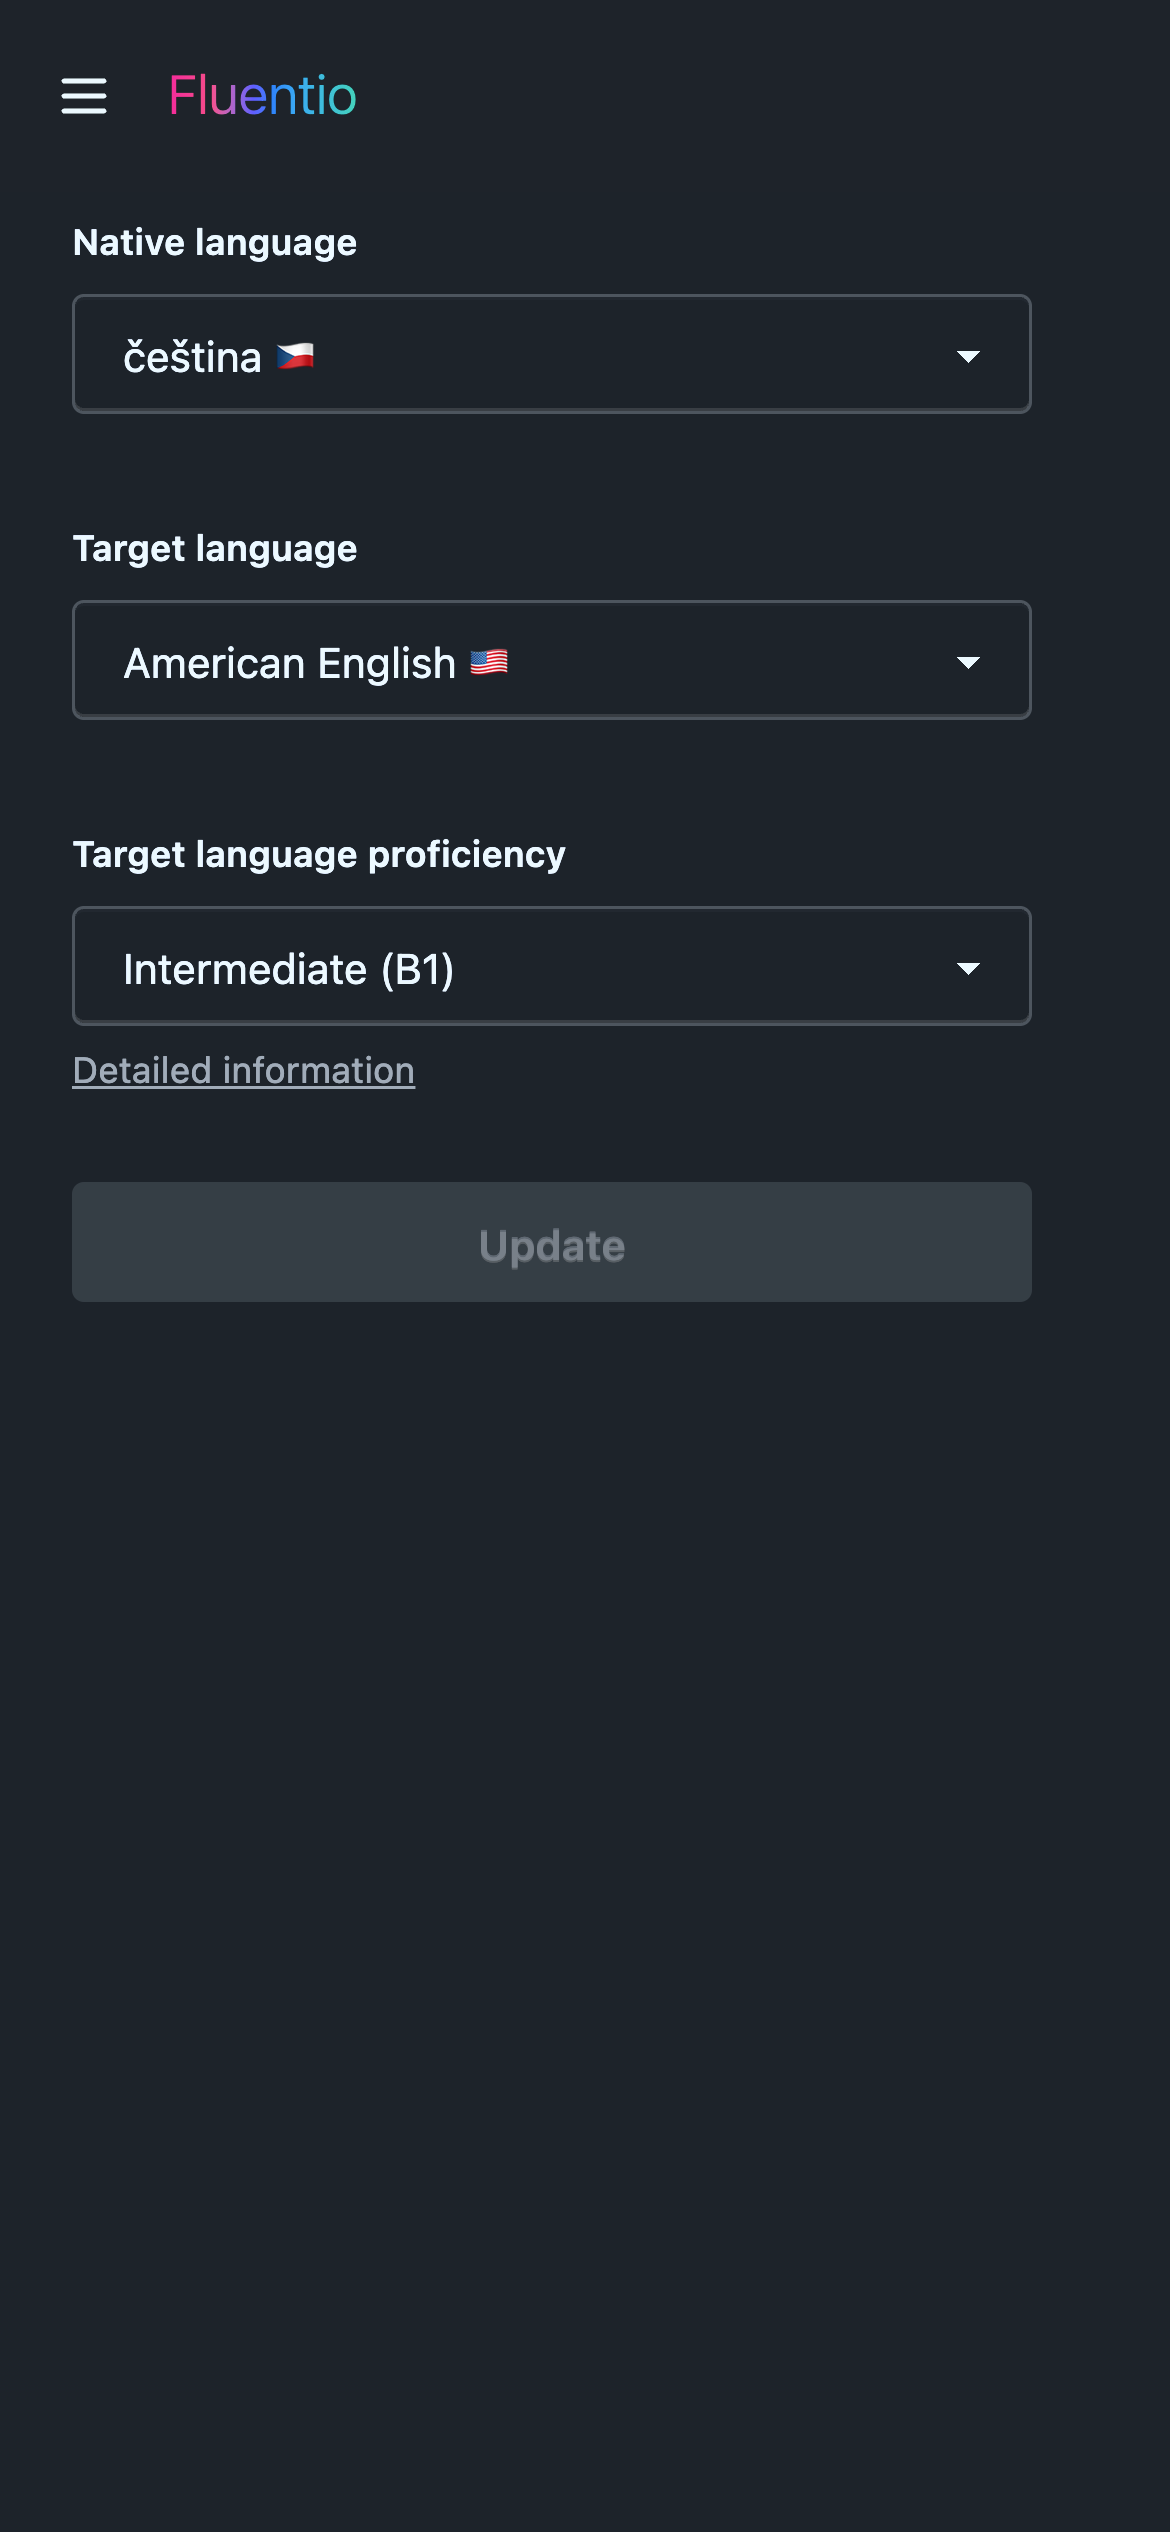This screenshot has width=1170, height=2532.
Task: Click the Intermediate (B1) value
Action: click(x=289, y=969)
